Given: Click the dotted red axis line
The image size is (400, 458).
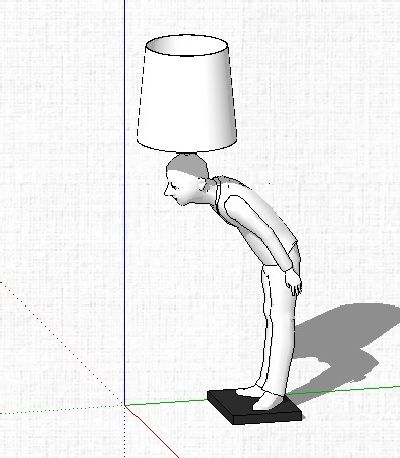Looking at the screenshot, I should pyautogui.click(x=62, y=343).
